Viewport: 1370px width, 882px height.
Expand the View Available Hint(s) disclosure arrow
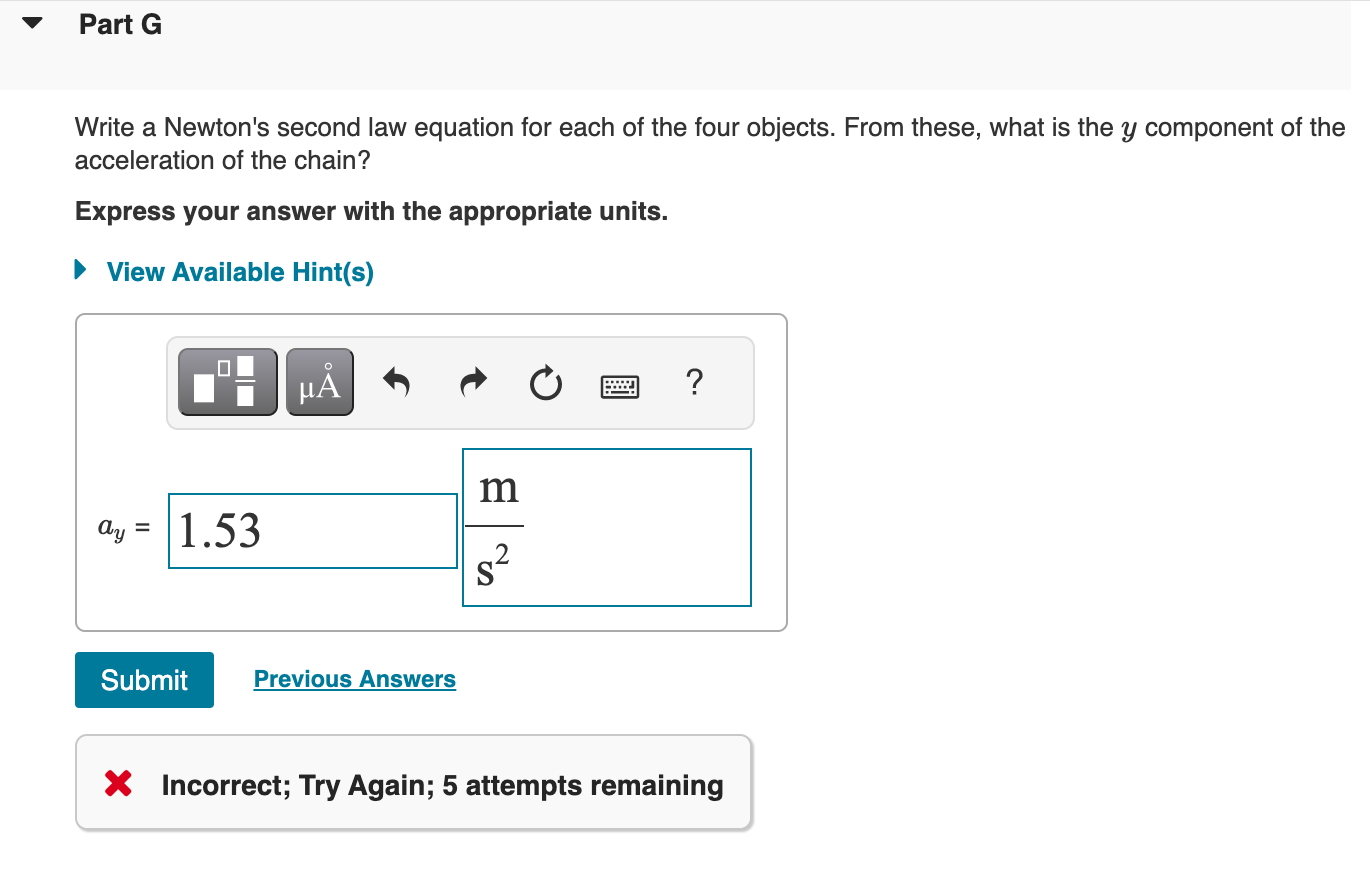[x=79, y=267]
